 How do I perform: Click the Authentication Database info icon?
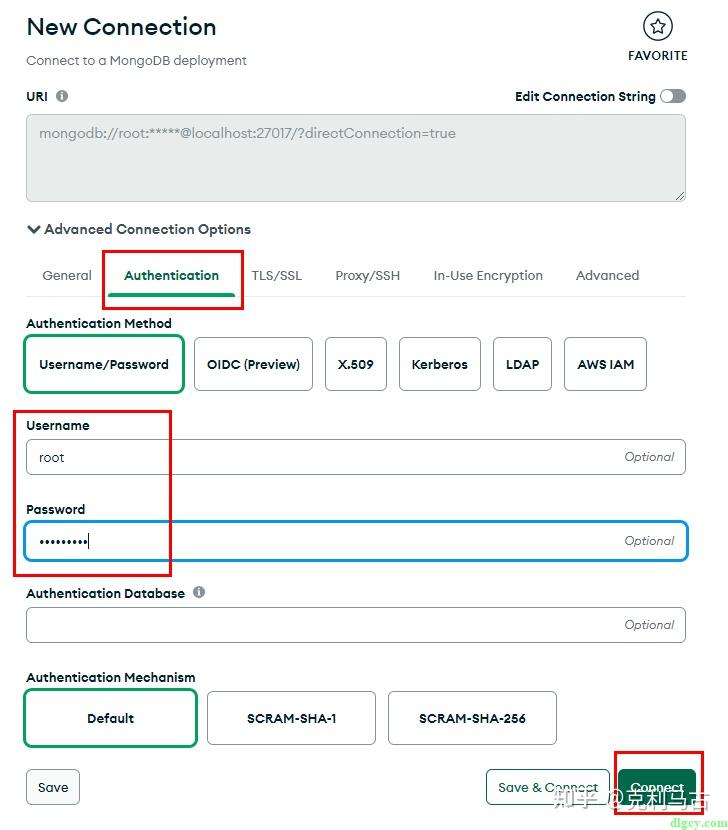[198, 593]
